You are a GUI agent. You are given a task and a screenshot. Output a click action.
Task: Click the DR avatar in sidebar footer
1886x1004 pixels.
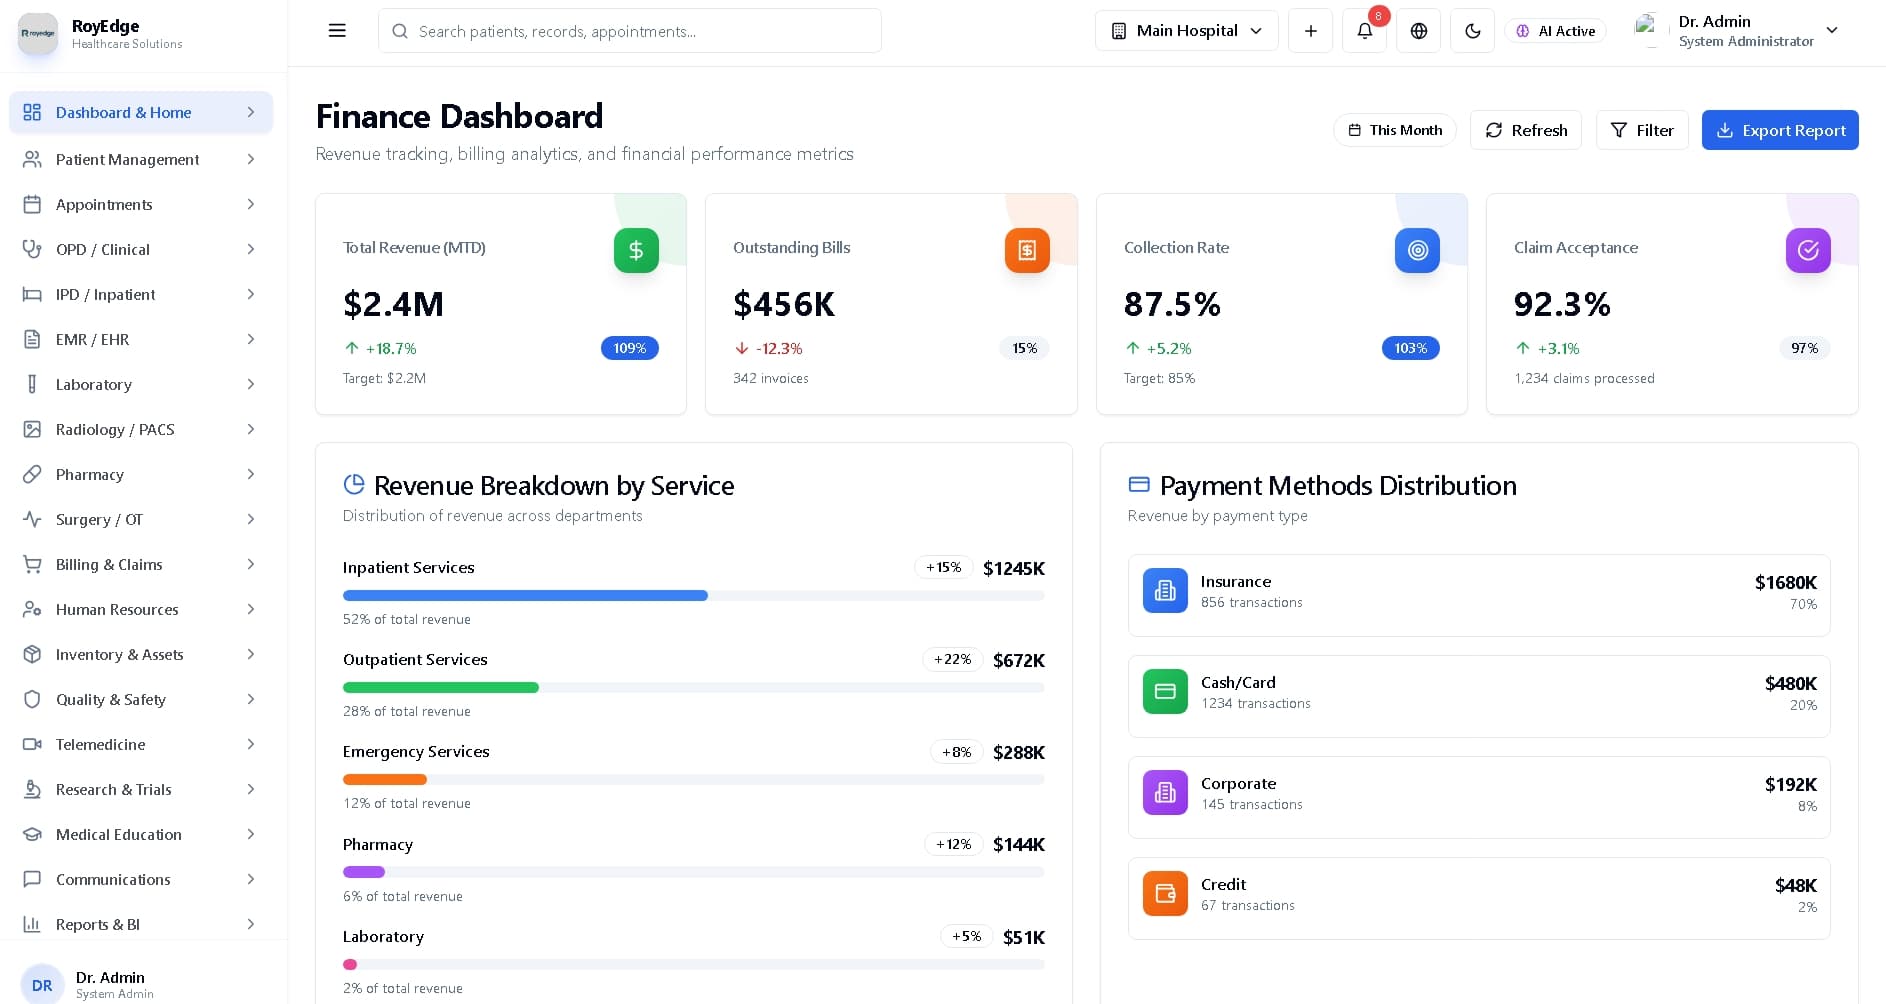click(x=42, y=985)
